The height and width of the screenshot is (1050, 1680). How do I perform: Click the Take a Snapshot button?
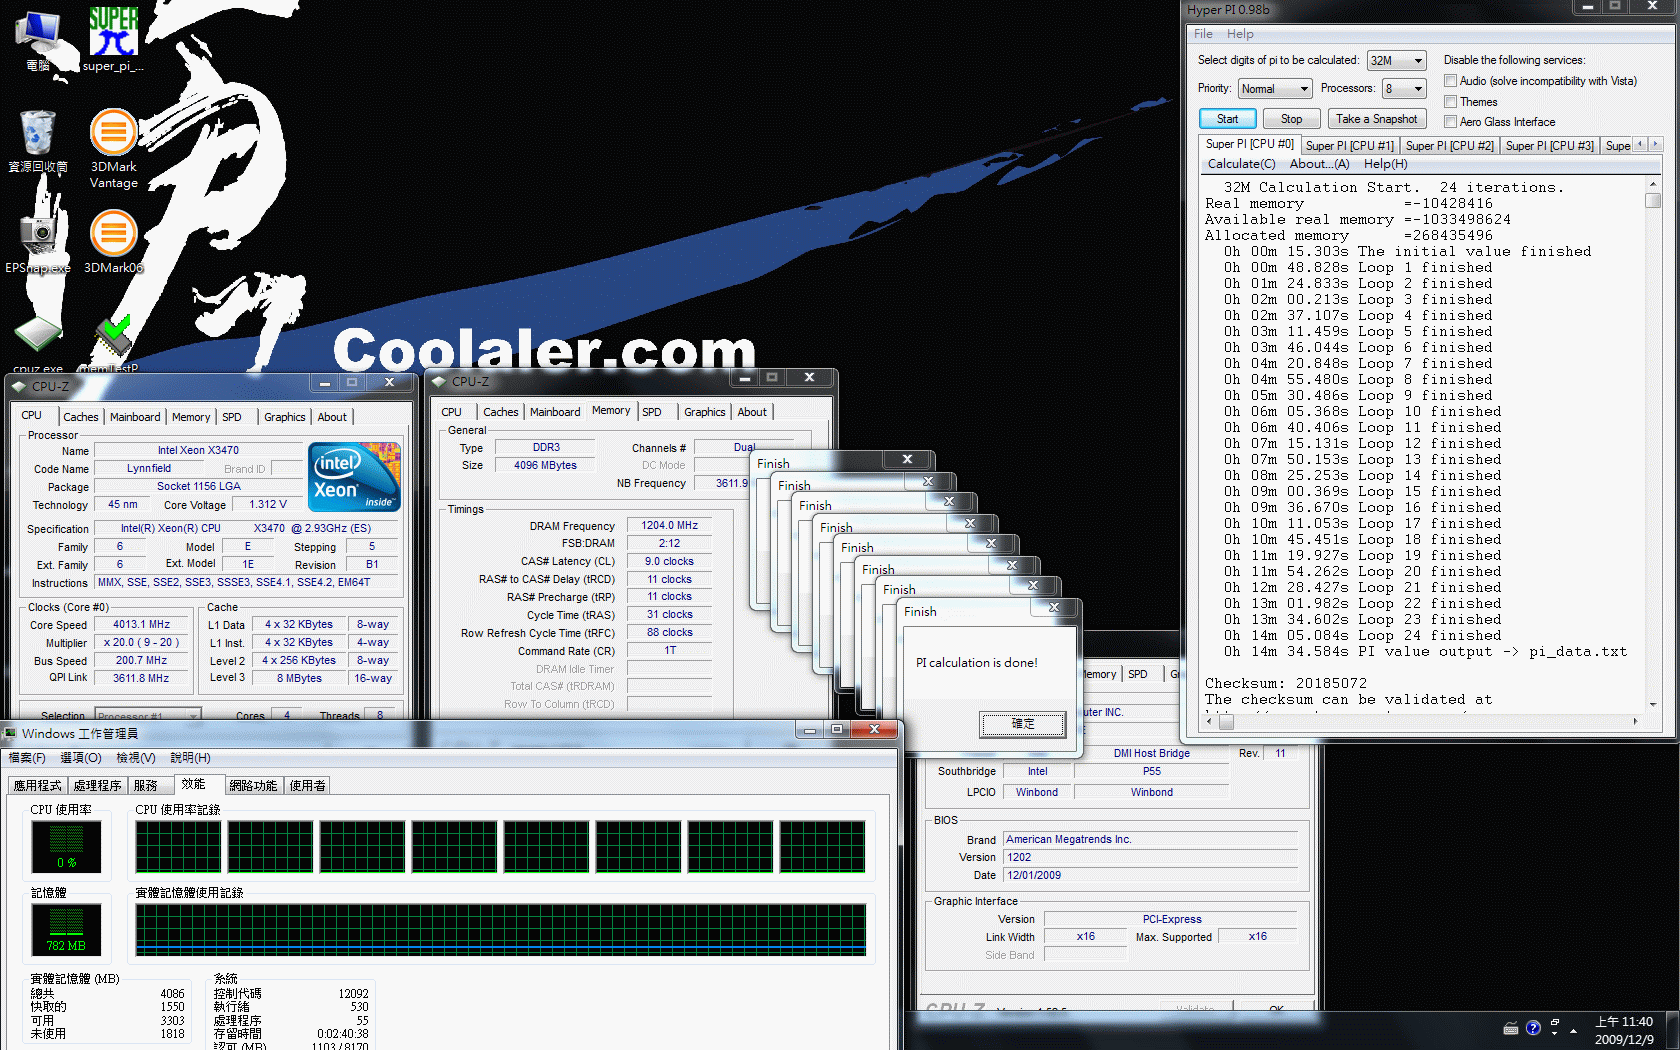pos(1376,119)
